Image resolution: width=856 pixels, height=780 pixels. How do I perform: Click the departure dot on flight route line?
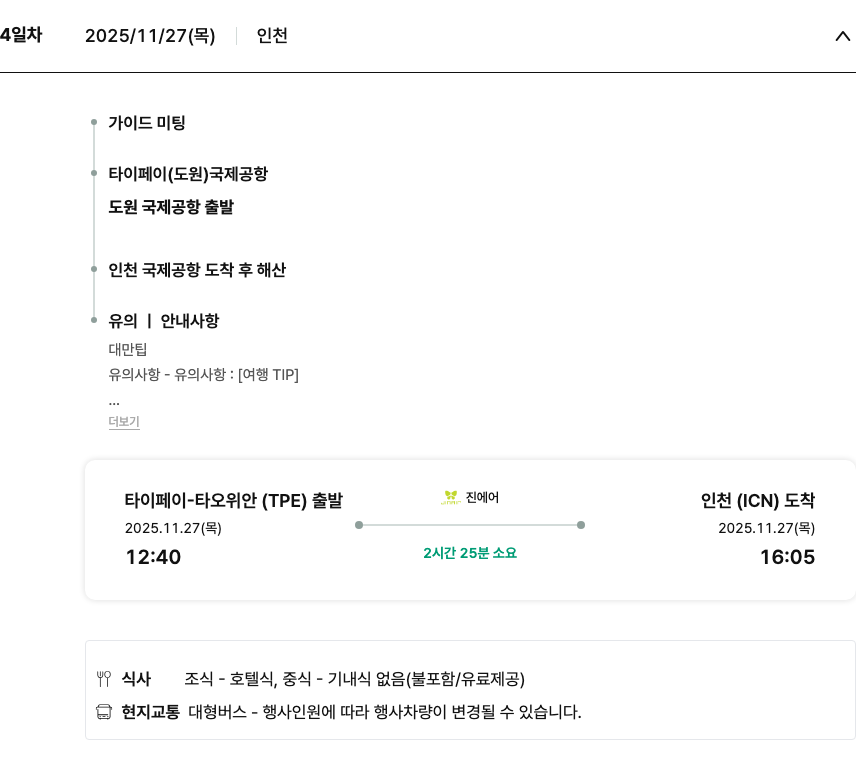click(x=359, y=525)
